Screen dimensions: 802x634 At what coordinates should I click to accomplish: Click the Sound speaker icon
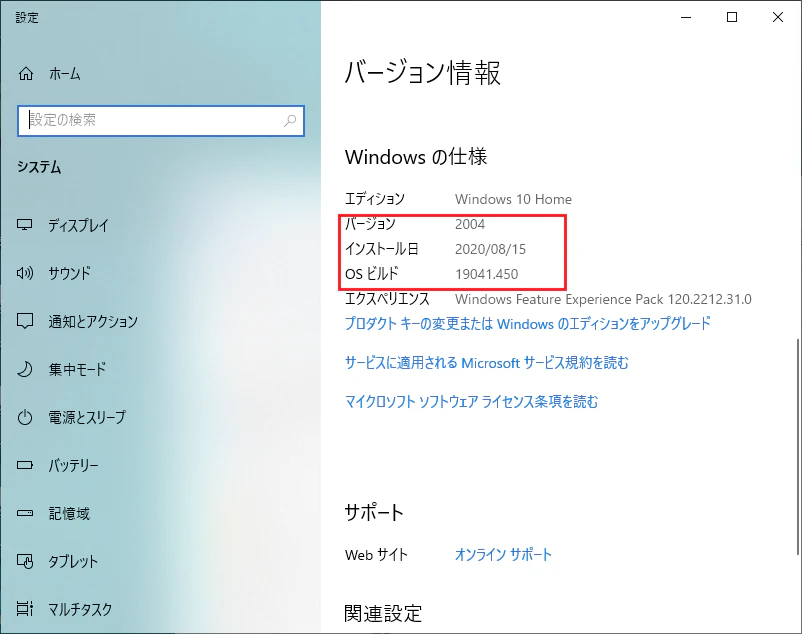point(25,273)
